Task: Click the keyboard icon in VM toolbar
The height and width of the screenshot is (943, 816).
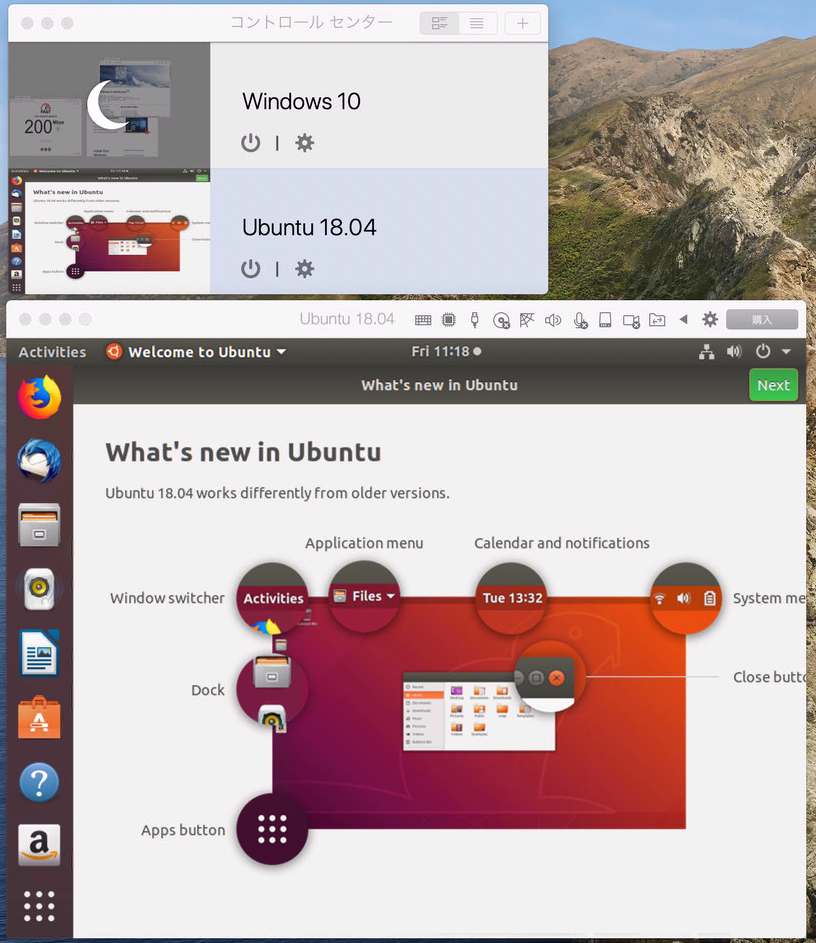Action: tap(423, 320)
